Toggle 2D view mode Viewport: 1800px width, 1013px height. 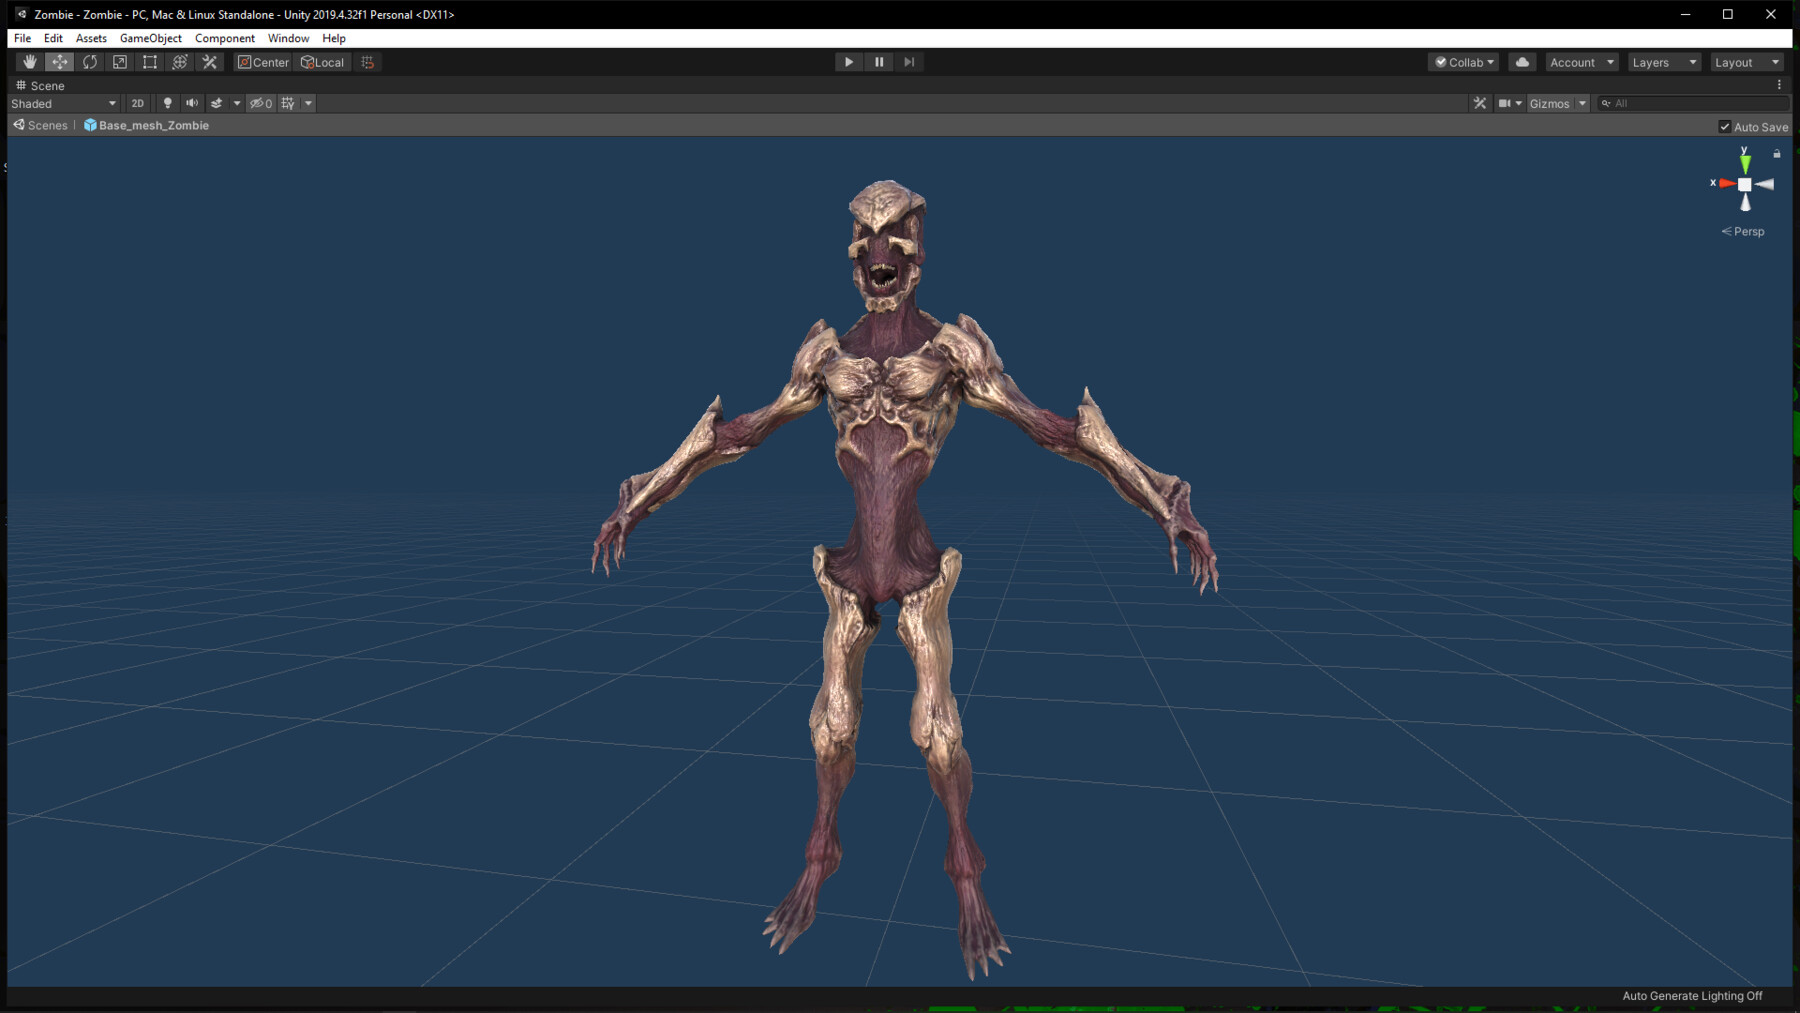pos(137,103)
